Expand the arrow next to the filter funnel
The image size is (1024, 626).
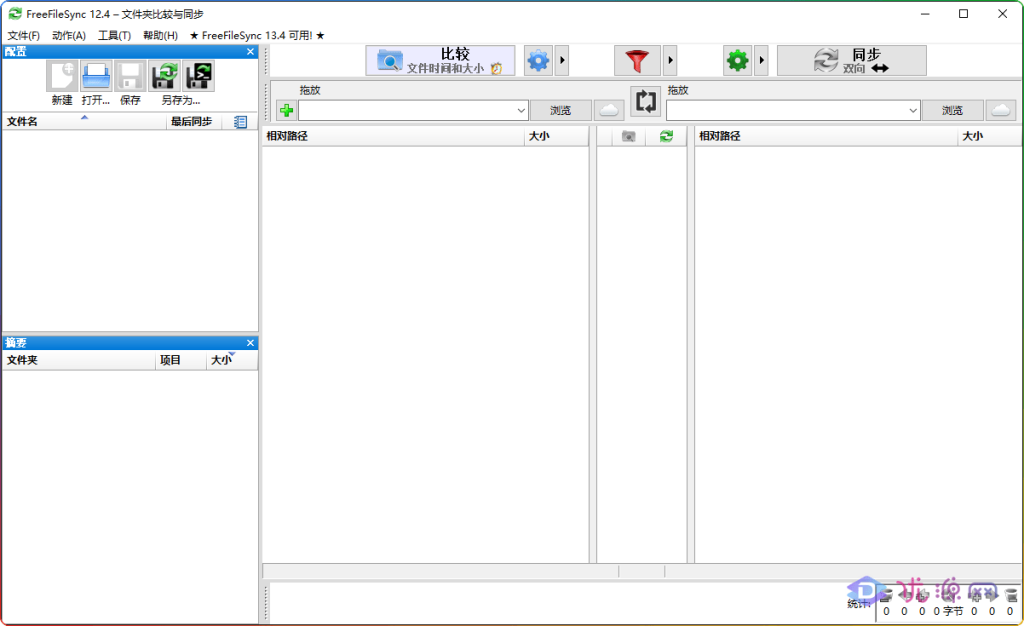click(x=670, y=61)
